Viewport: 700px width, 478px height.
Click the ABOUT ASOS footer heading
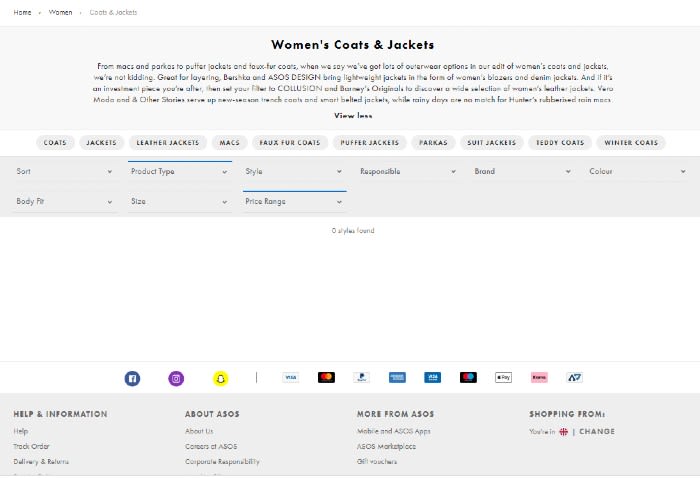[212, 414]
